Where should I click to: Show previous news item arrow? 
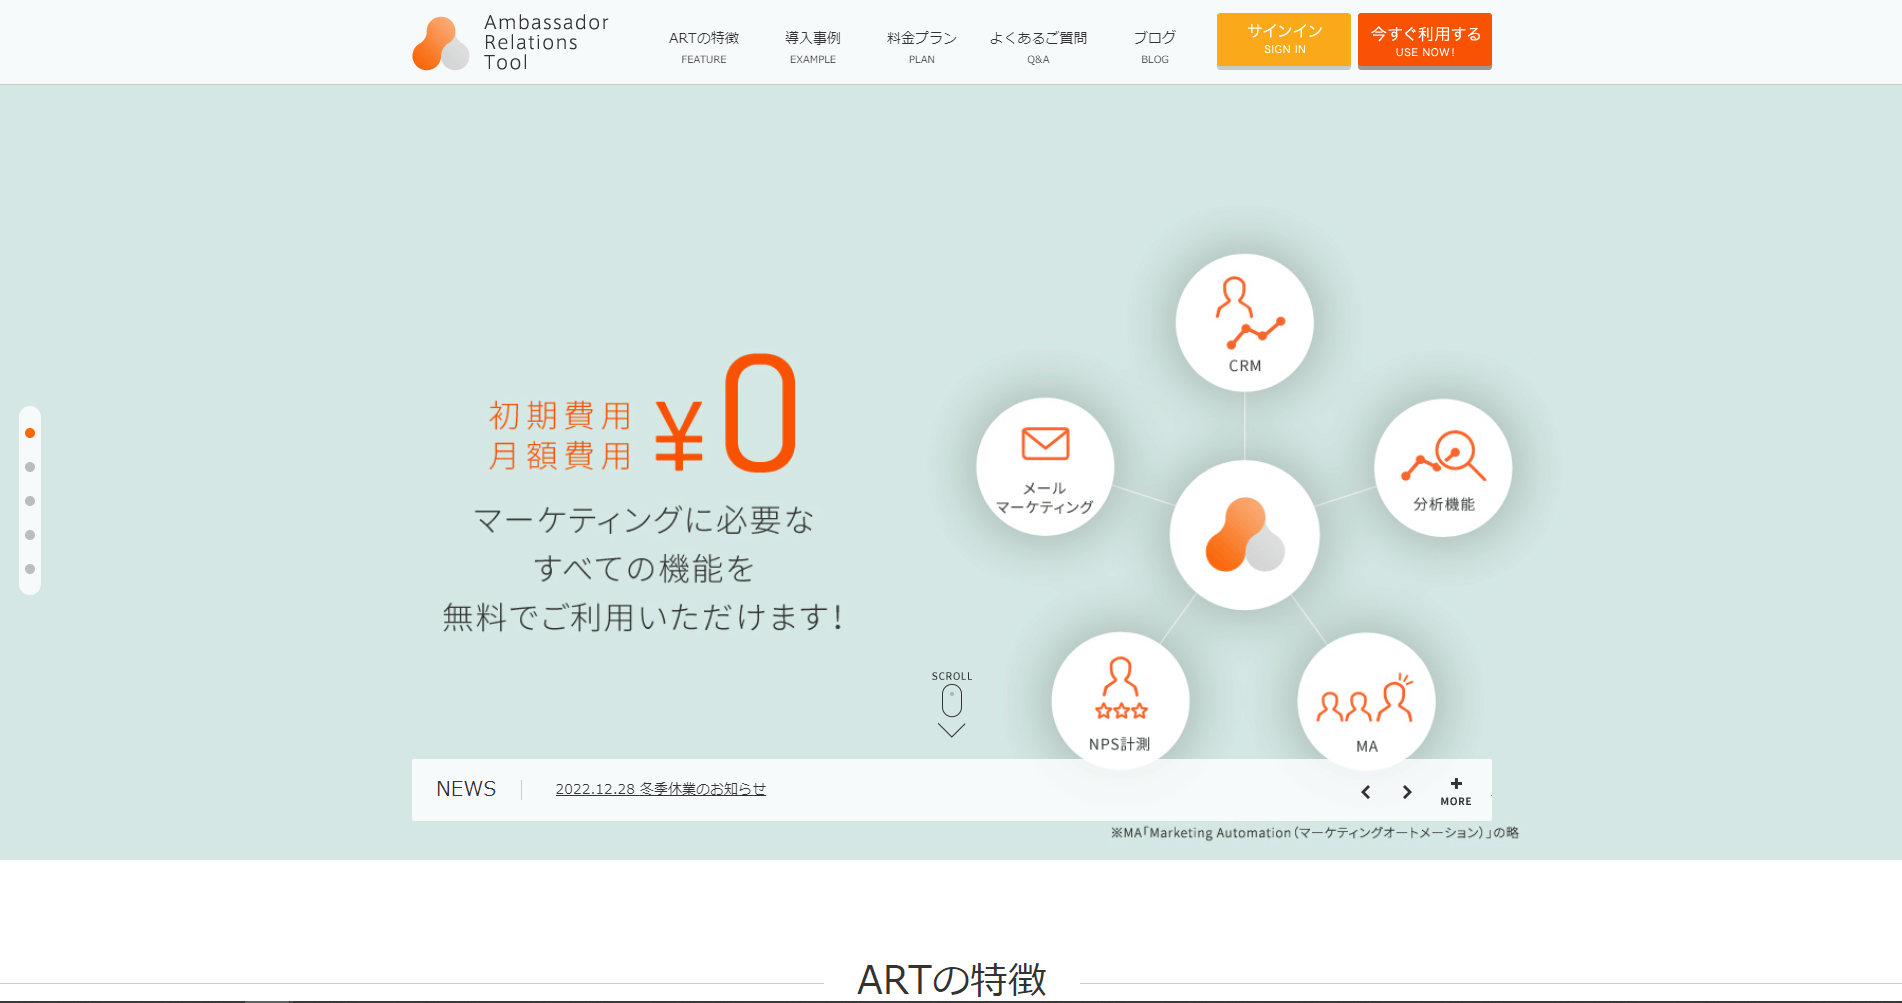[1366, 792]
